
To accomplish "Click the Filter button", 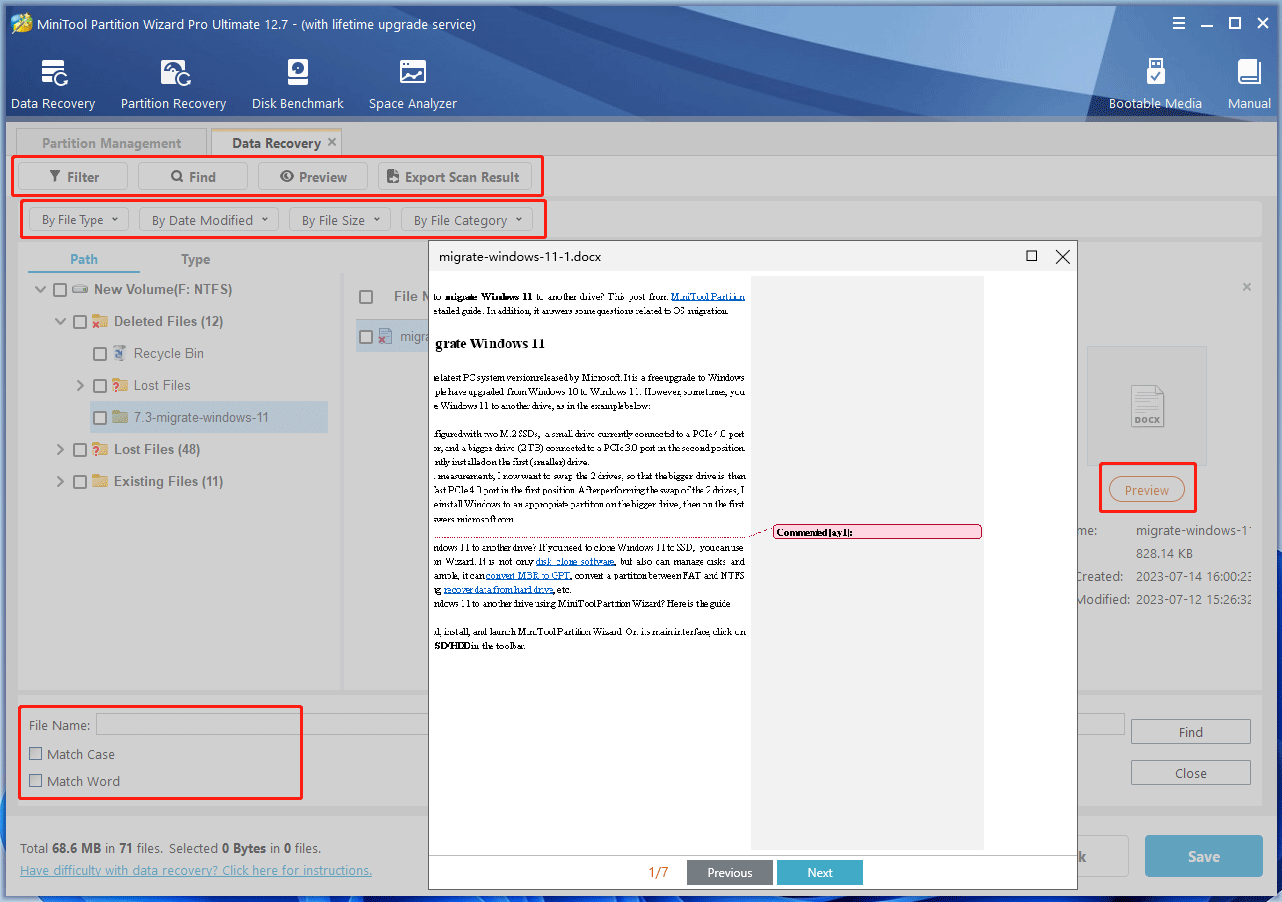I will coord(73,177).
